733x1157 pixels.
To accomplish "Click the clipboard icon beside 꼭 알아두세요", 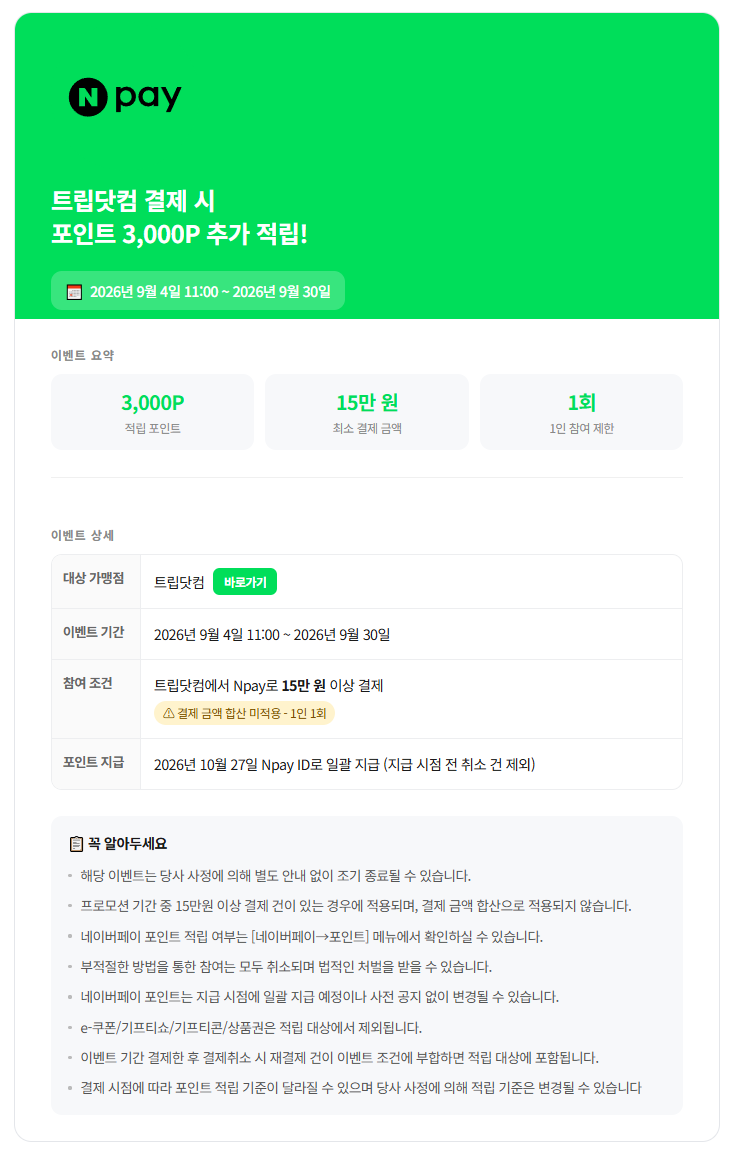I will tap(76, 843).
